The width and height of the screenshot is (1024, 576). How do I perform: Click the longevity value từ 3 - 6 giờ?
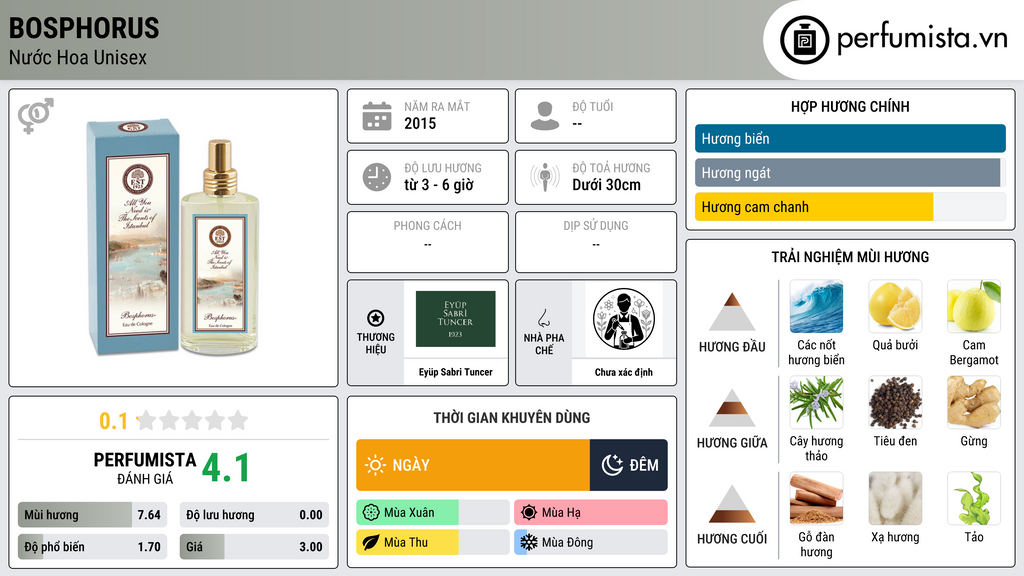pyautogui.click(x=438, y=185)
